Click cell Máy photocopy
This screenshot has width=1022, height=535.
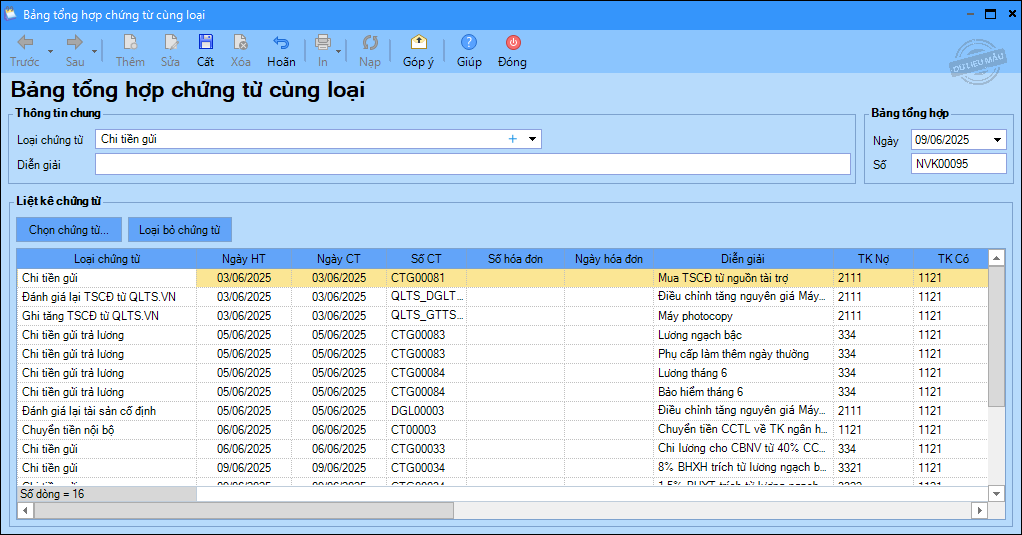pos(743,316)
